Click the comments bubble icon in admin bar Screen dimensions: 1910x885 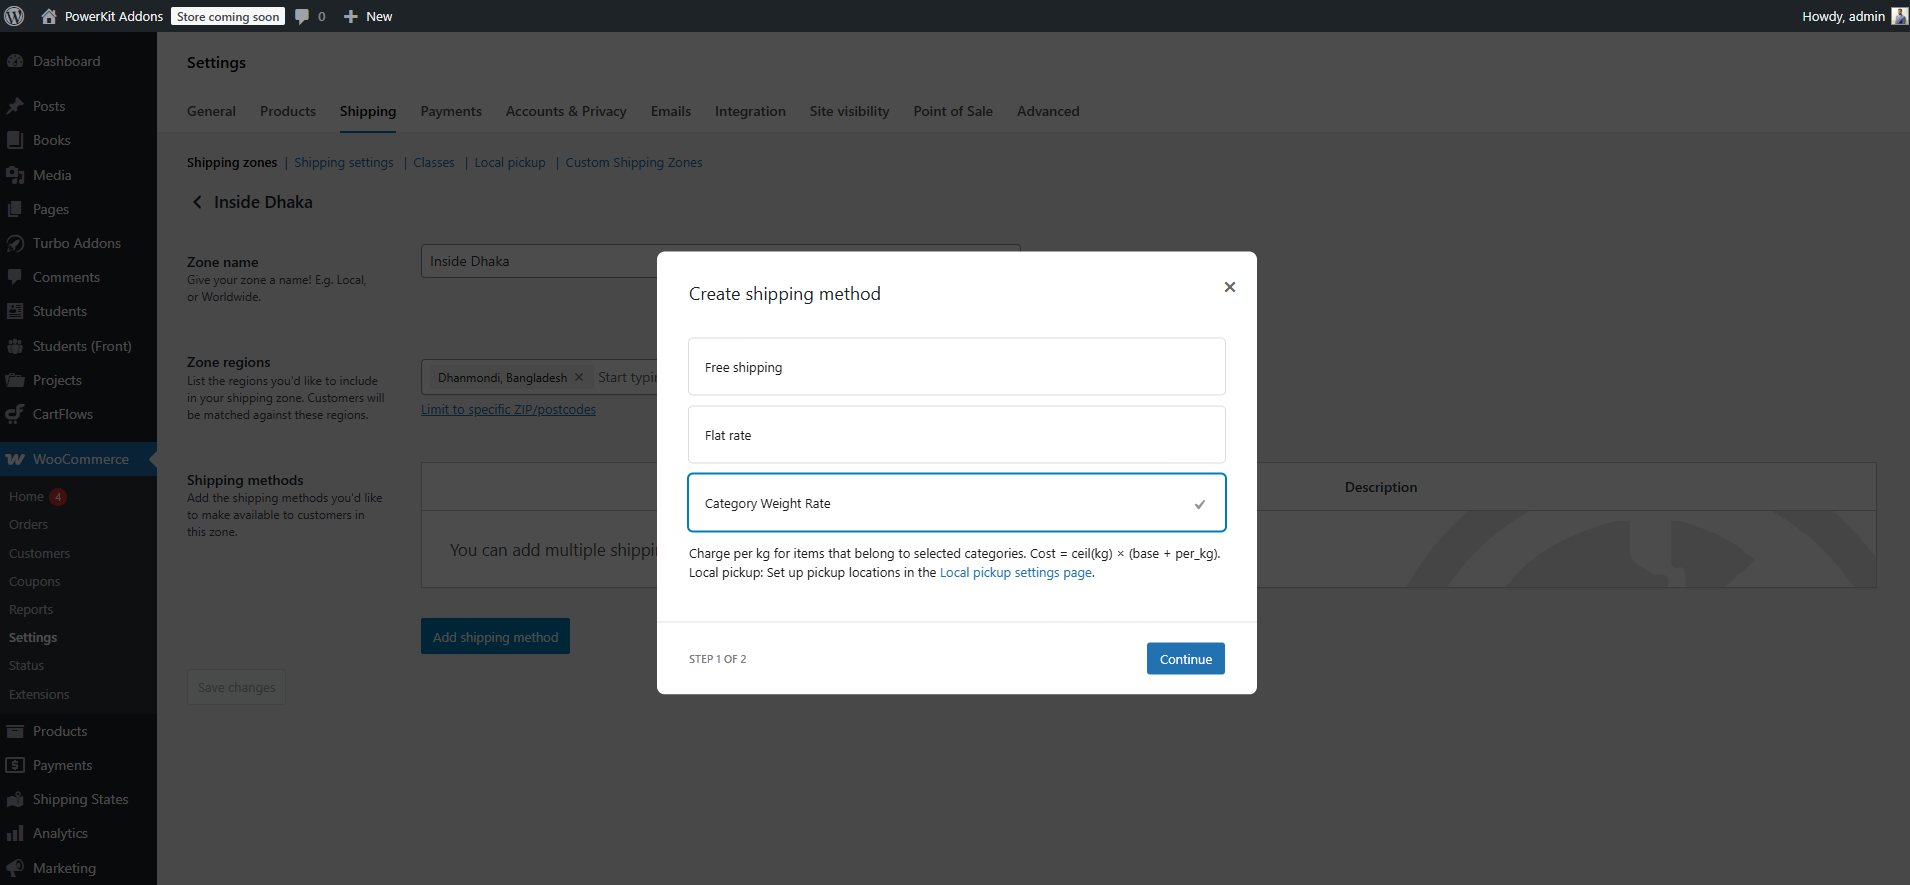pyautogui.click(x=302, y=16)
